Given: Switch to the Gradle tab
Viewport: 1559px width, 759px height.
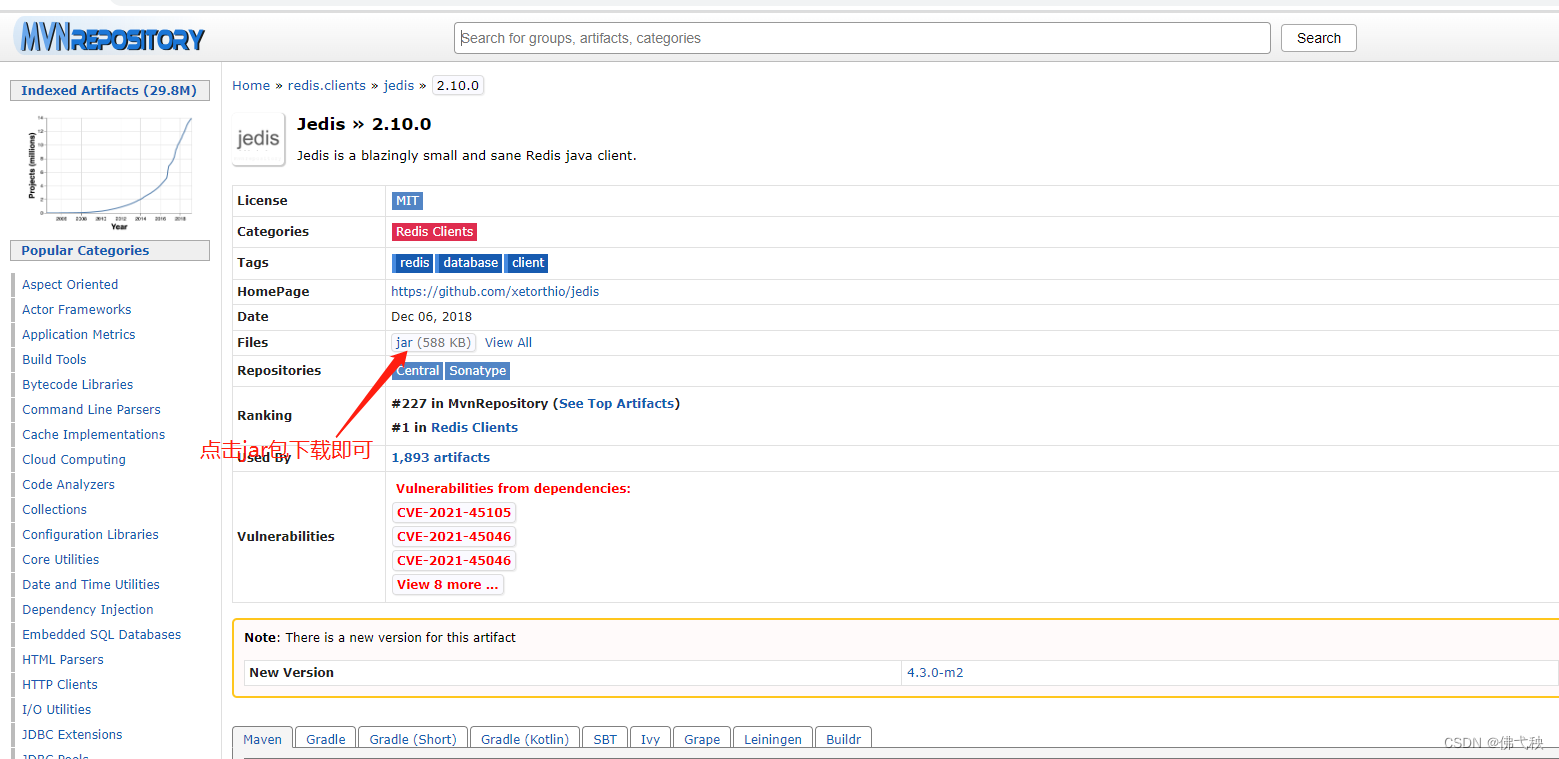Looking at the screenshot, I should (x=325, y=740).
